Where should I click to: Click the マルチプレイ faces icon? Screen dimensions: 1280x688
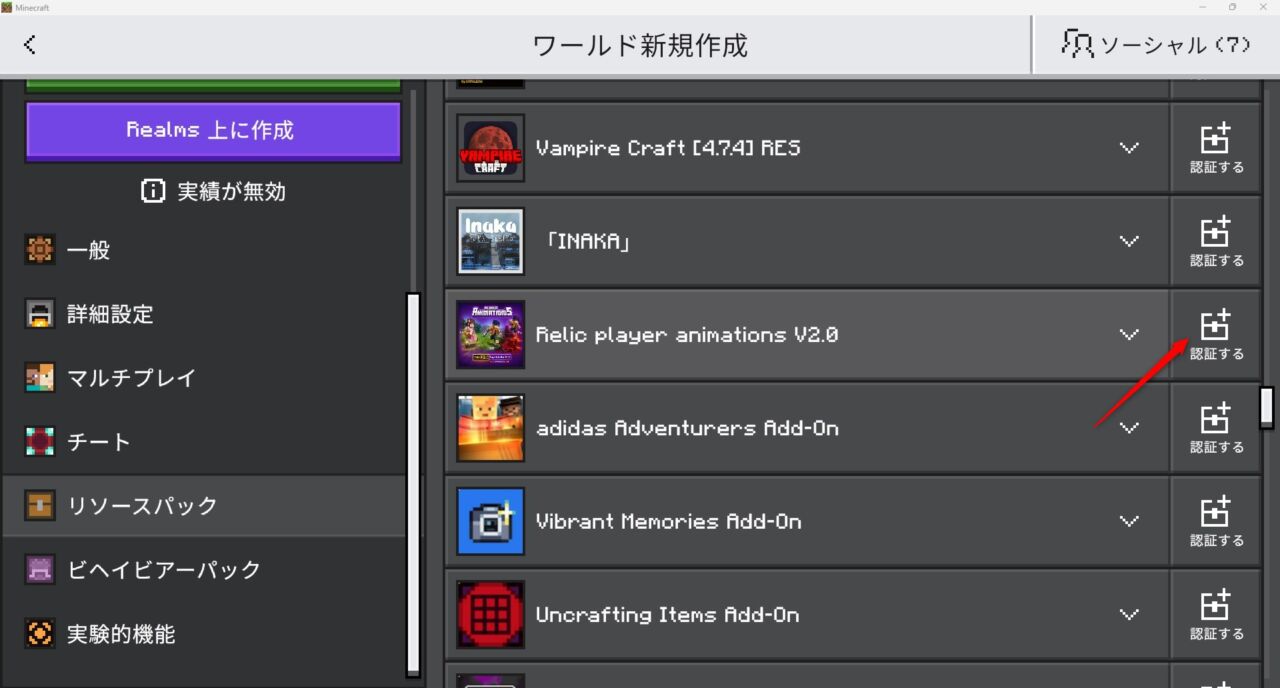40,378
